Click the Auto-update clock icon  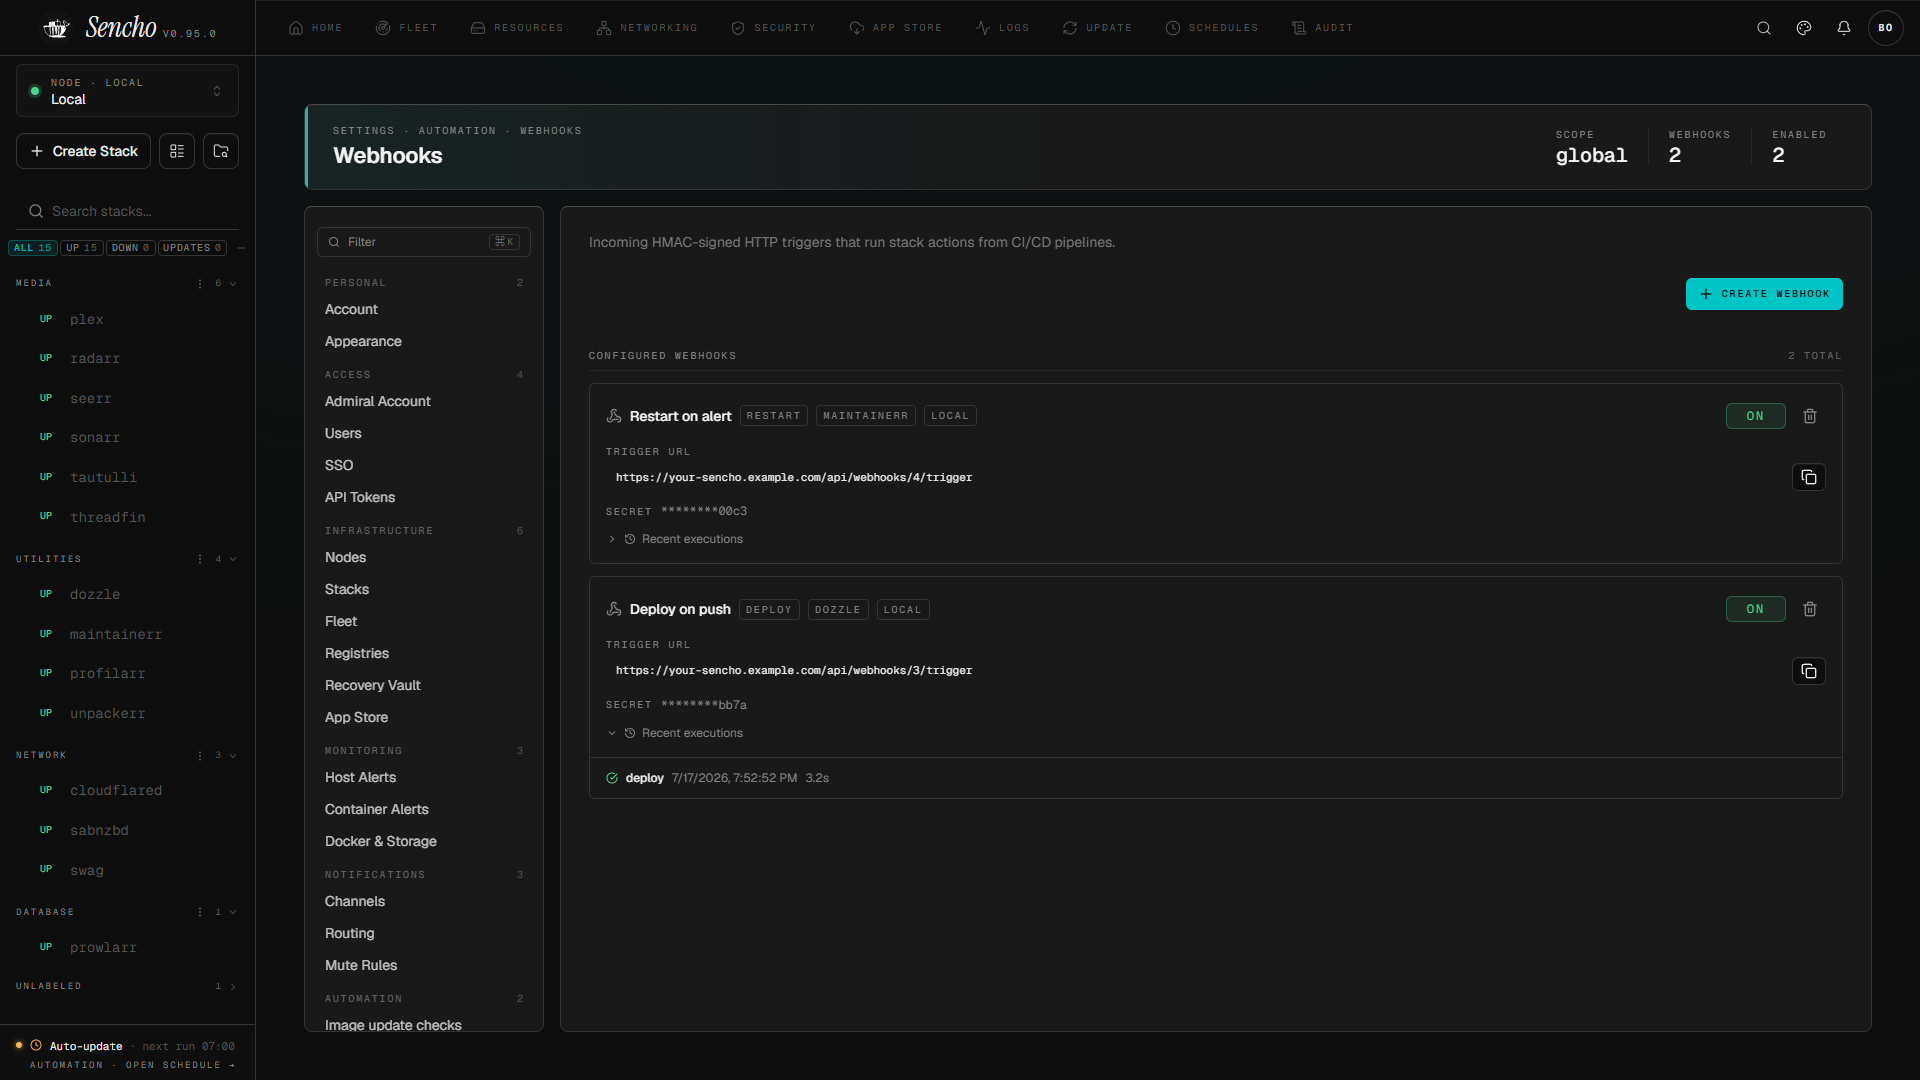(36, 1046)
